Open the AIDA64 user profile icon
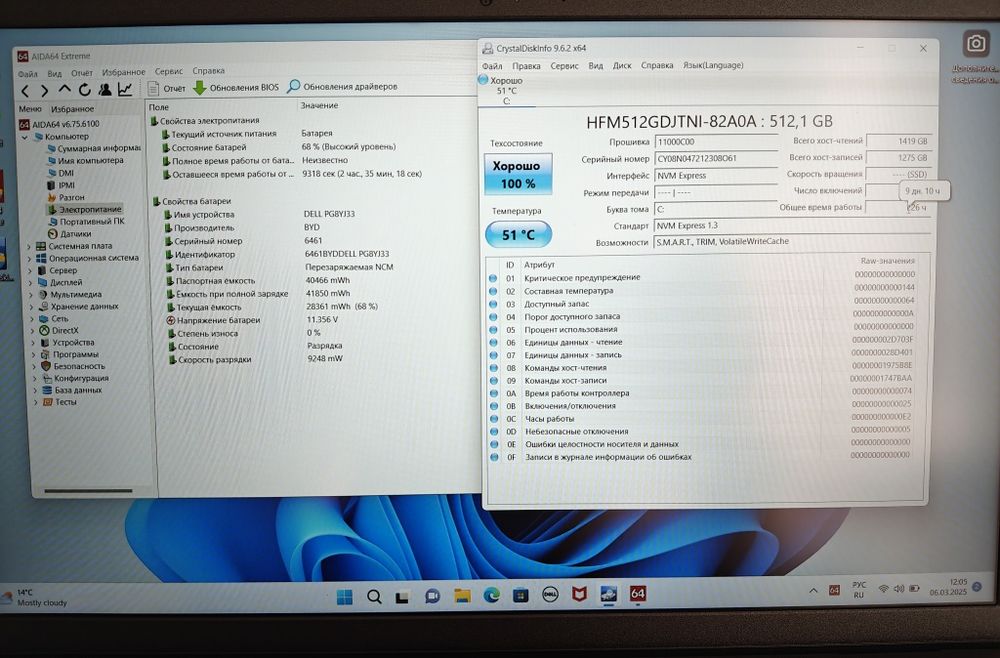1000x658 pixels. coord(105,90)
